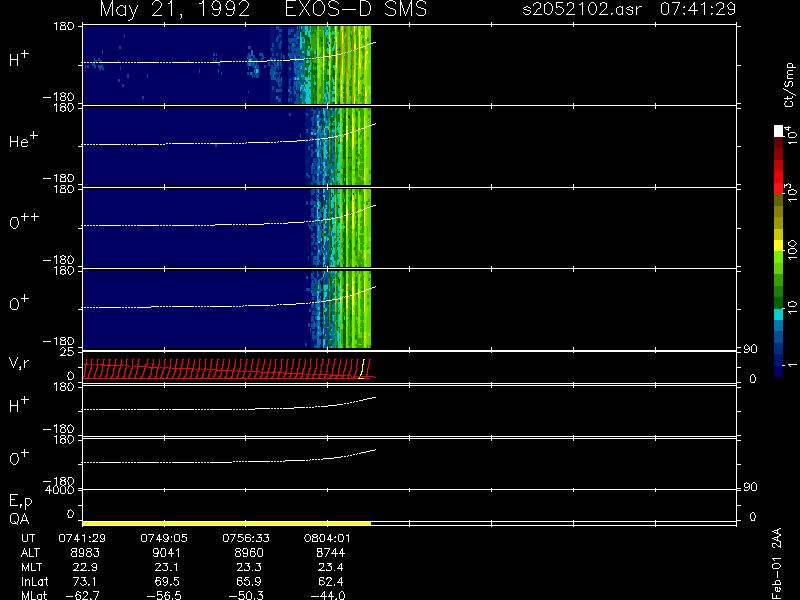Pick the yellow color bar segment
800x600 pixels.
(x=778, y=245)
